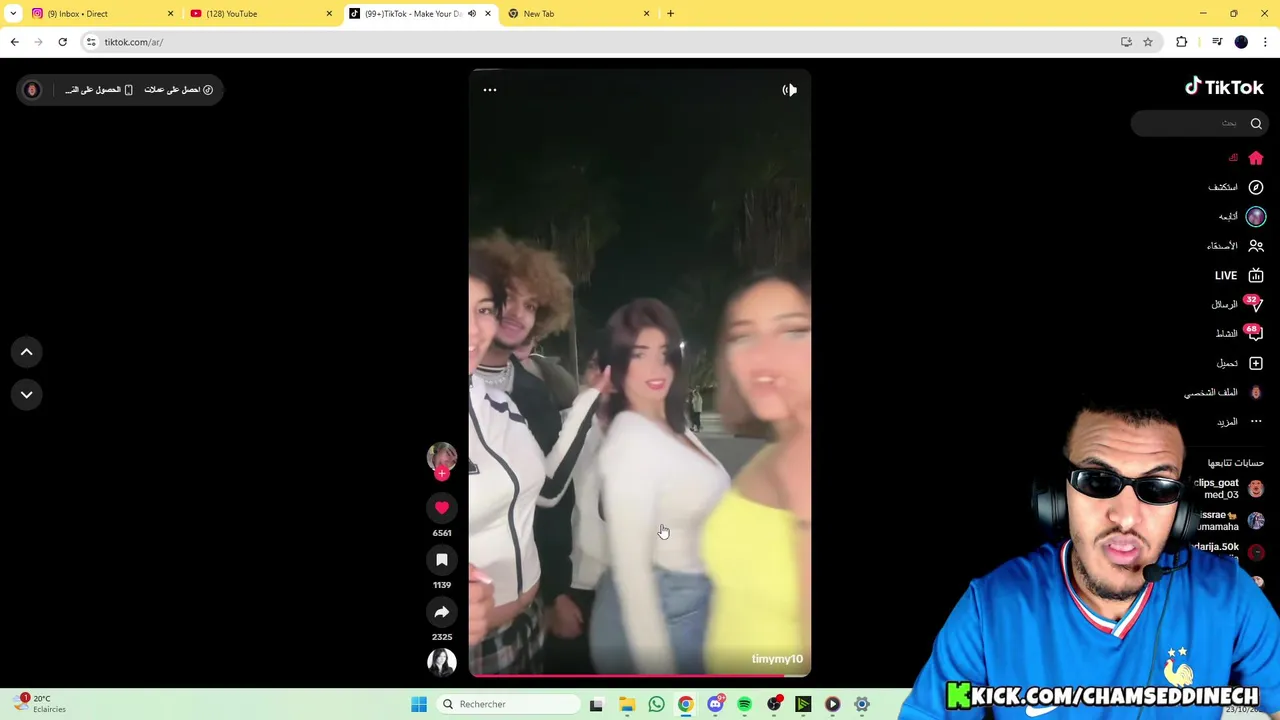
Task: Open Spotify from the taskbar
Action: [744, 704]
